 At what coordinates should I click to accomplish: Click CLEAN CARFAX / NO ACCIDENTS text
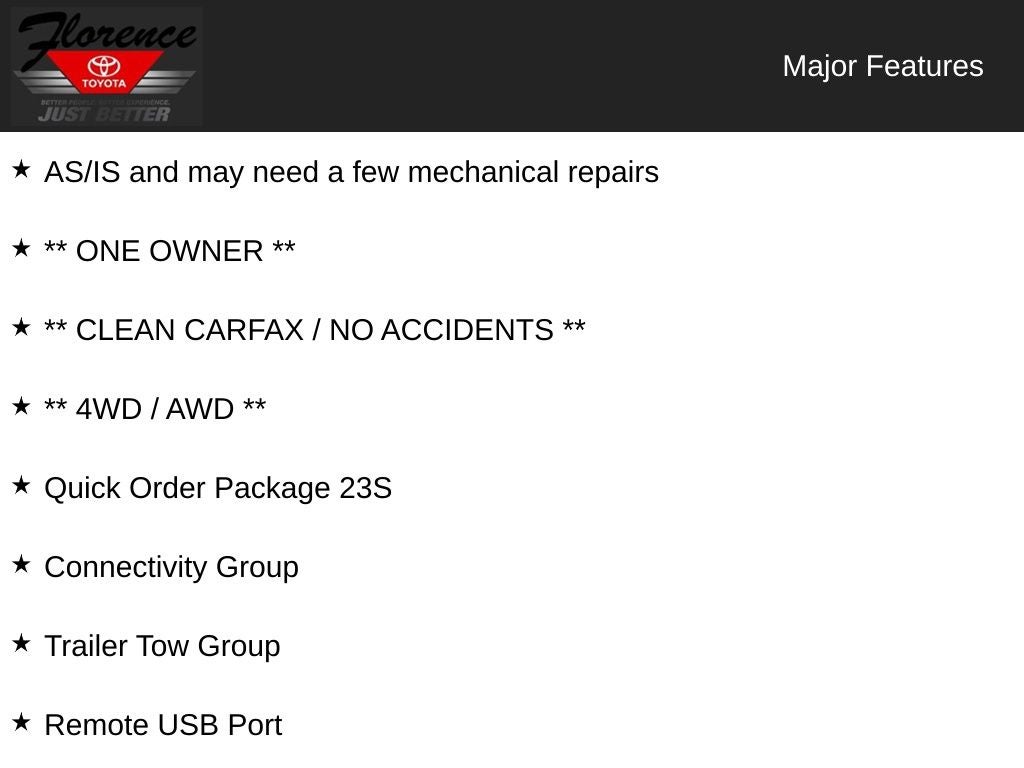(315, 330)
